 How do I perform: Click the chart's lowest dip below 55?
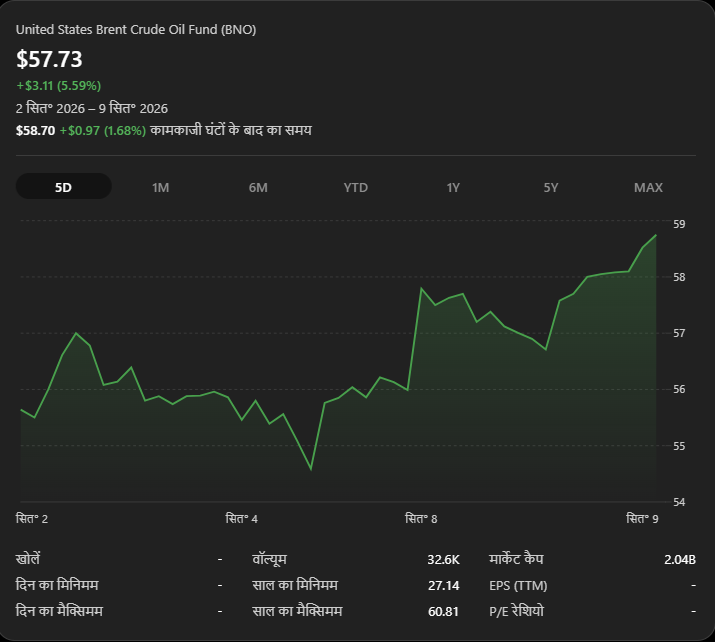(311, 469)
